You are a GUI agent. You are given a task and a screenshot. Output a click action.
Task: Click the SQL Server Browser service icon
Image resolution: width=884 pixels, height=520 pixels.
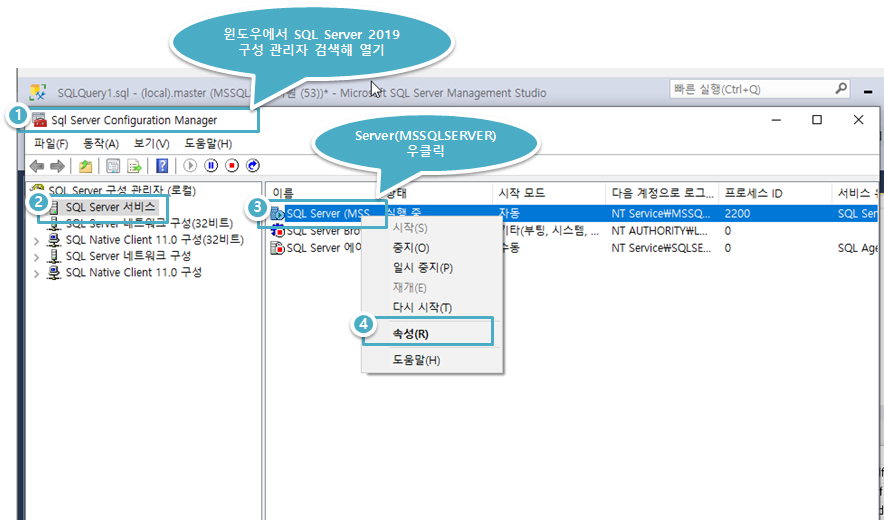pyautogui.click(x=277, y=231)
